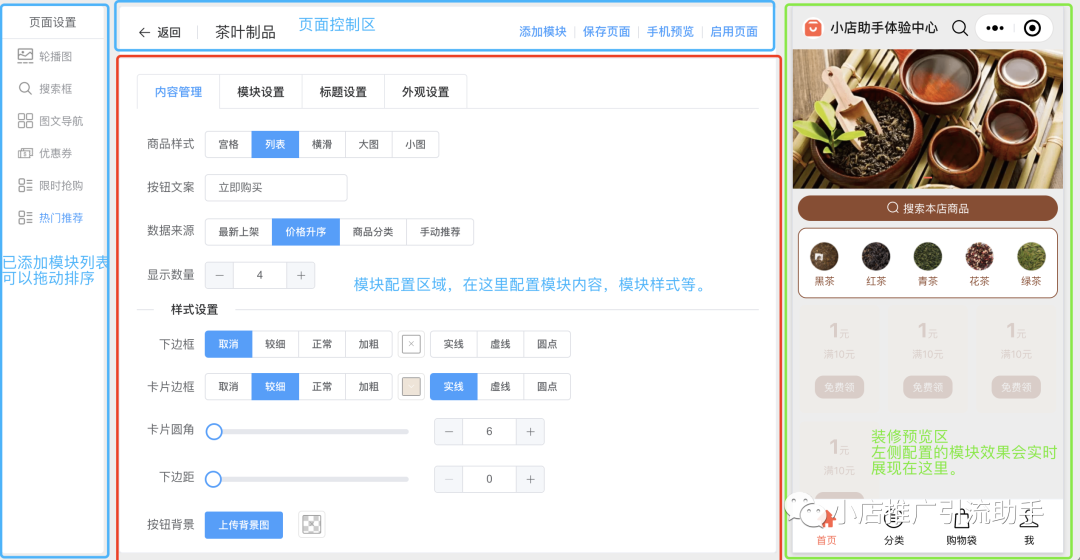Open 卡片边框 beige color swatch
Viewport: 1080px width, 560px height.
(411, 386)
